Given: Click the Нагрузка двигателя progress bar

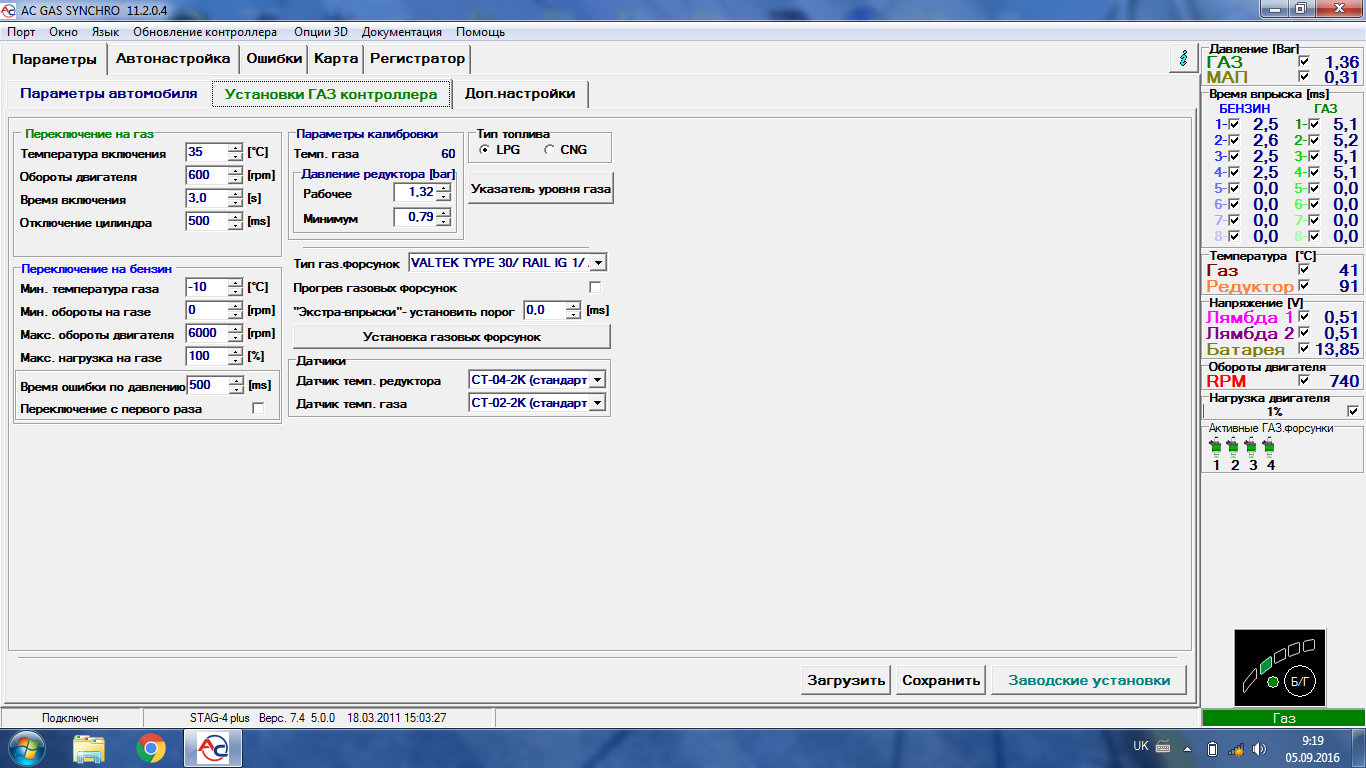Looking at the screenshot, I should coord(1275,411).
